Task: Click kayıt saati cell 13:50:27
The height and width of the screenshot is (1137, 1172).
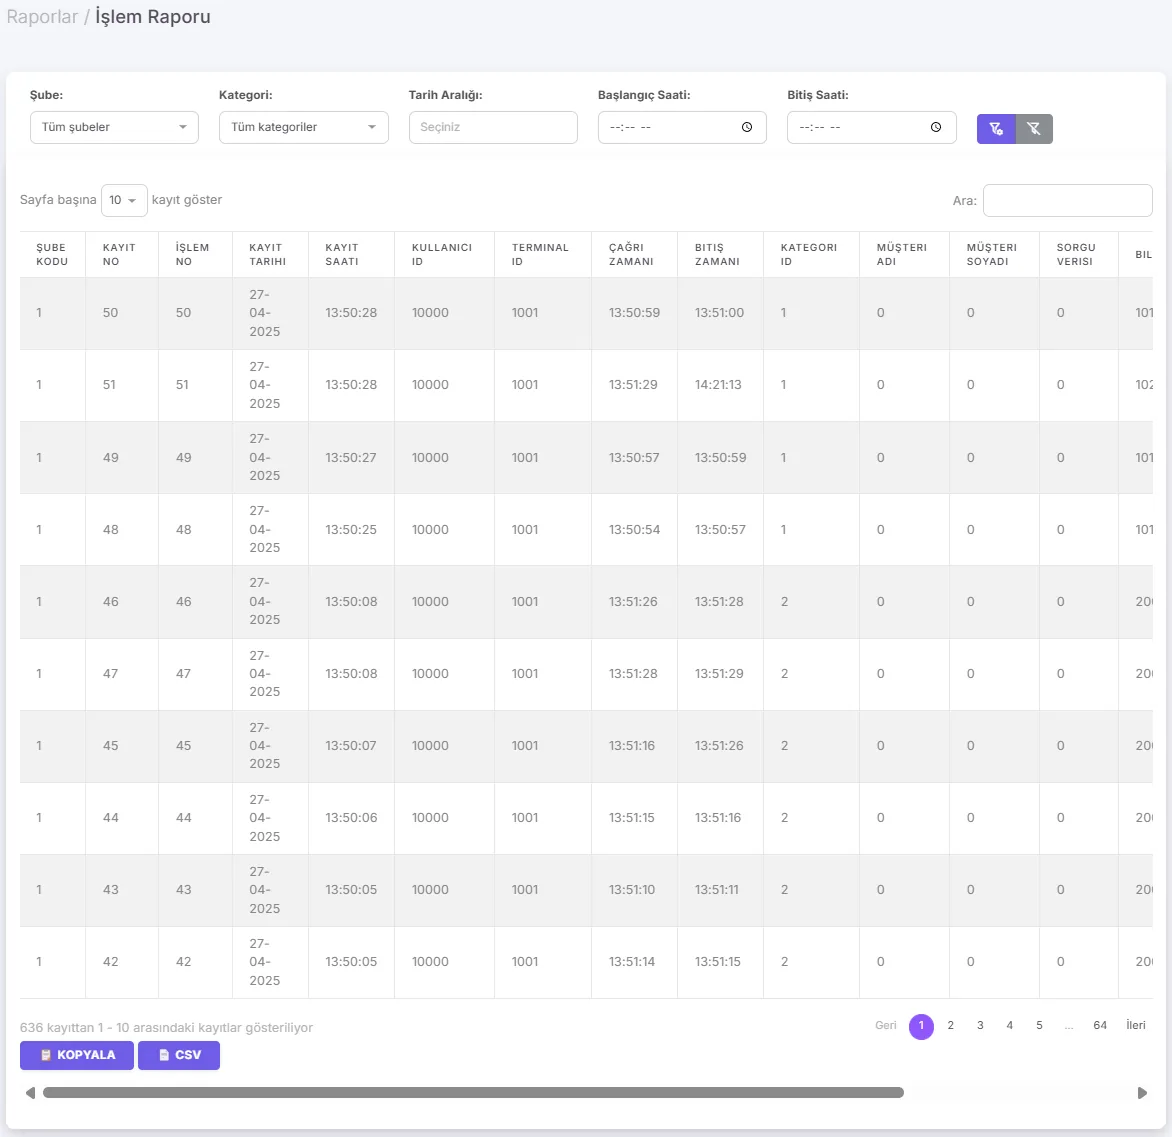Action: tap(351, 457)
